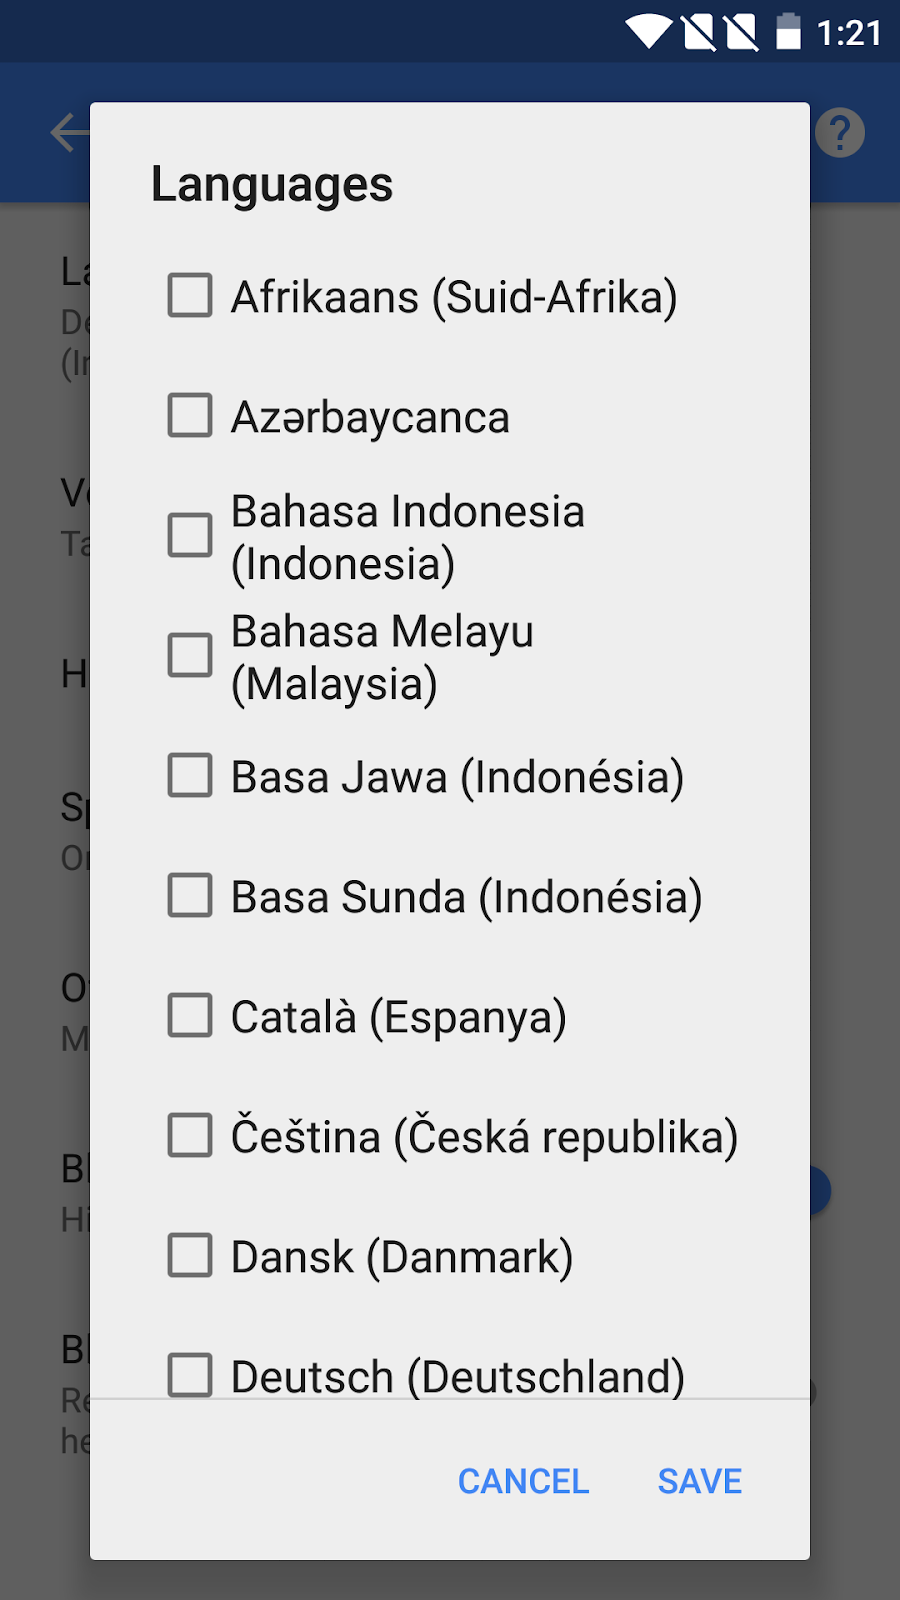This screenshot has width=900, height=1600.
Task: Select the Bahasa Melayu (Malaysia) checkbox
Action: [x=190, y=656]
